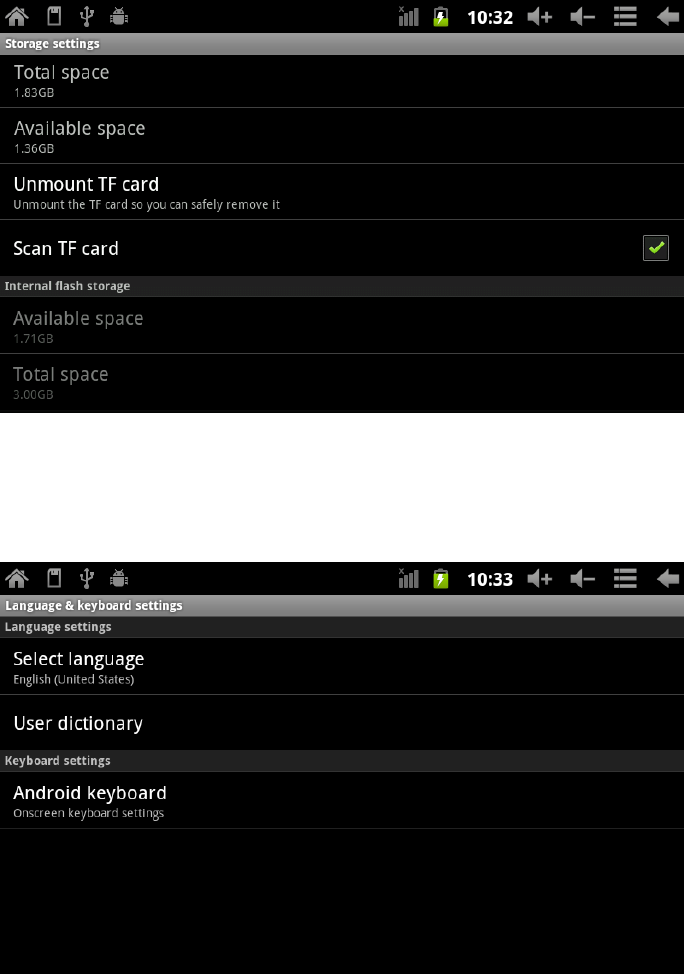This screenshot has width=684, height=974.
Task: Tap Available space 1.36GB entry
Action: [x=342, y=136]
